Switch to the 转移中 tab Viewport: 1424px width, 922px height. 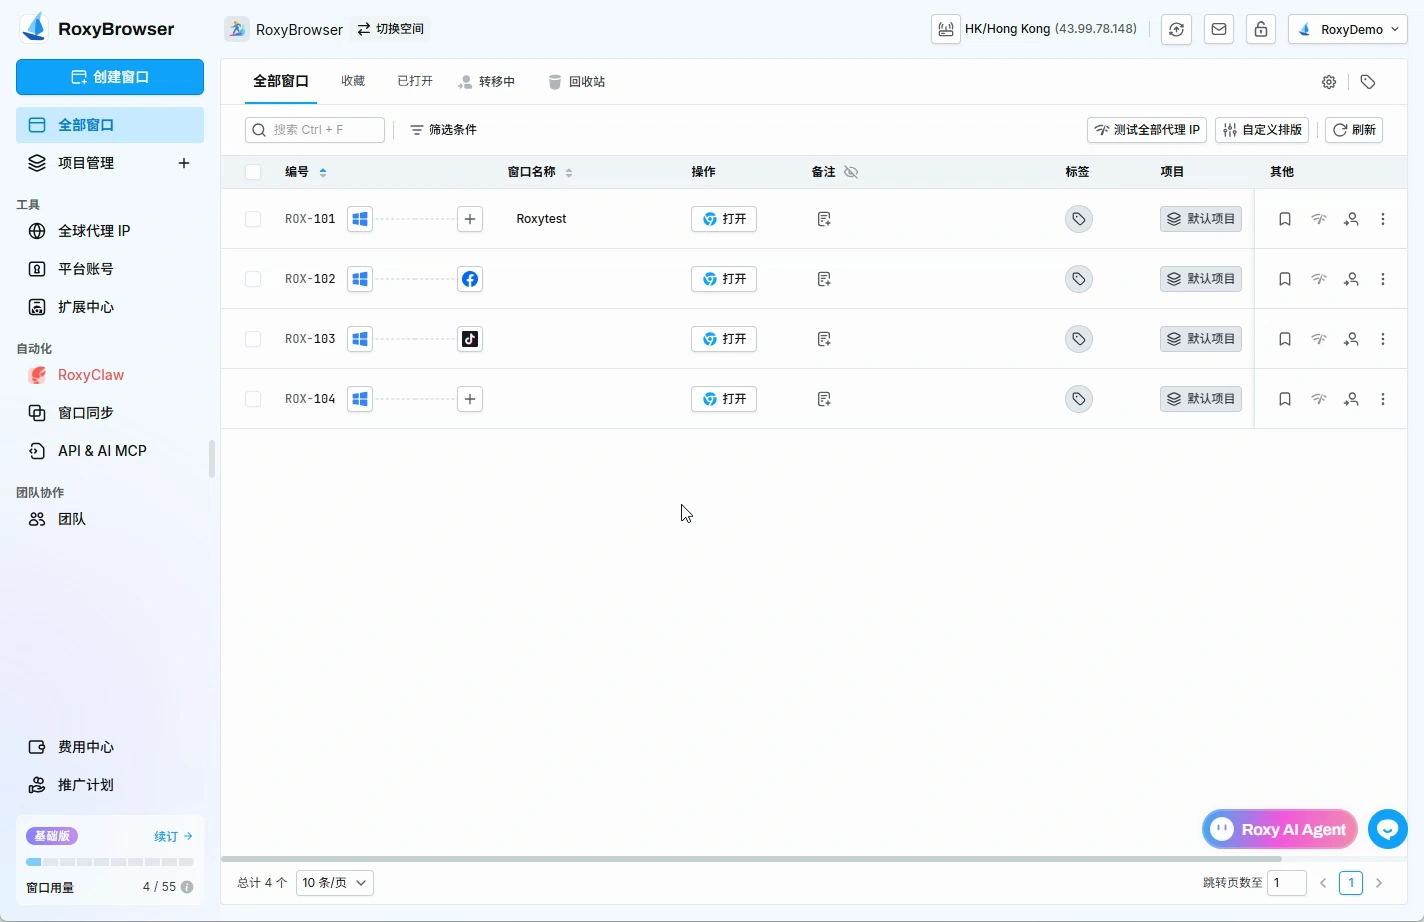pyautogui.click(x=486, y=82)
